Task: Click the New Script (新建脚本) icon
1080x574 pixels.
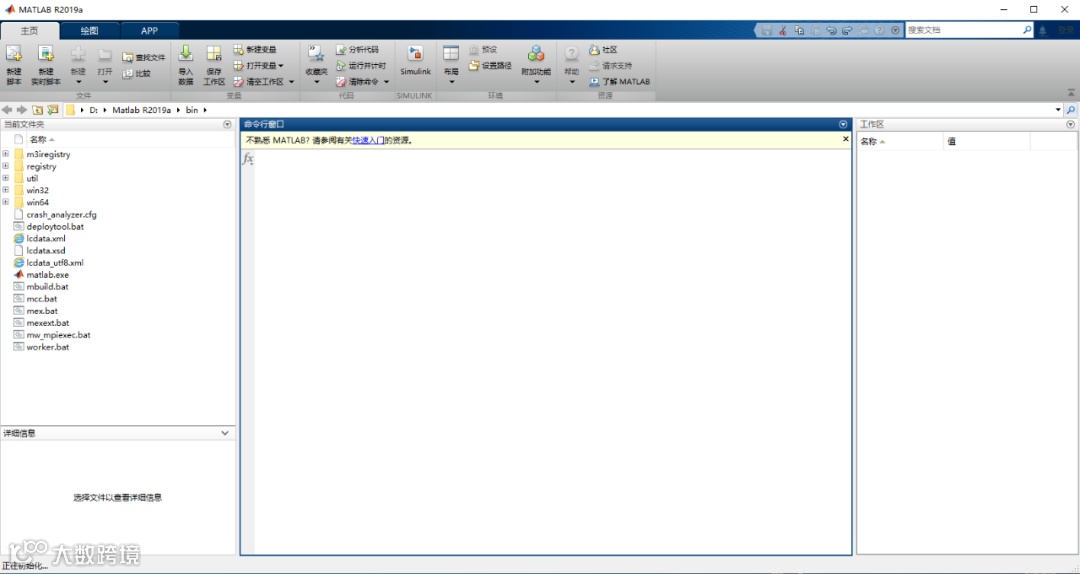Action: [14, 54]
